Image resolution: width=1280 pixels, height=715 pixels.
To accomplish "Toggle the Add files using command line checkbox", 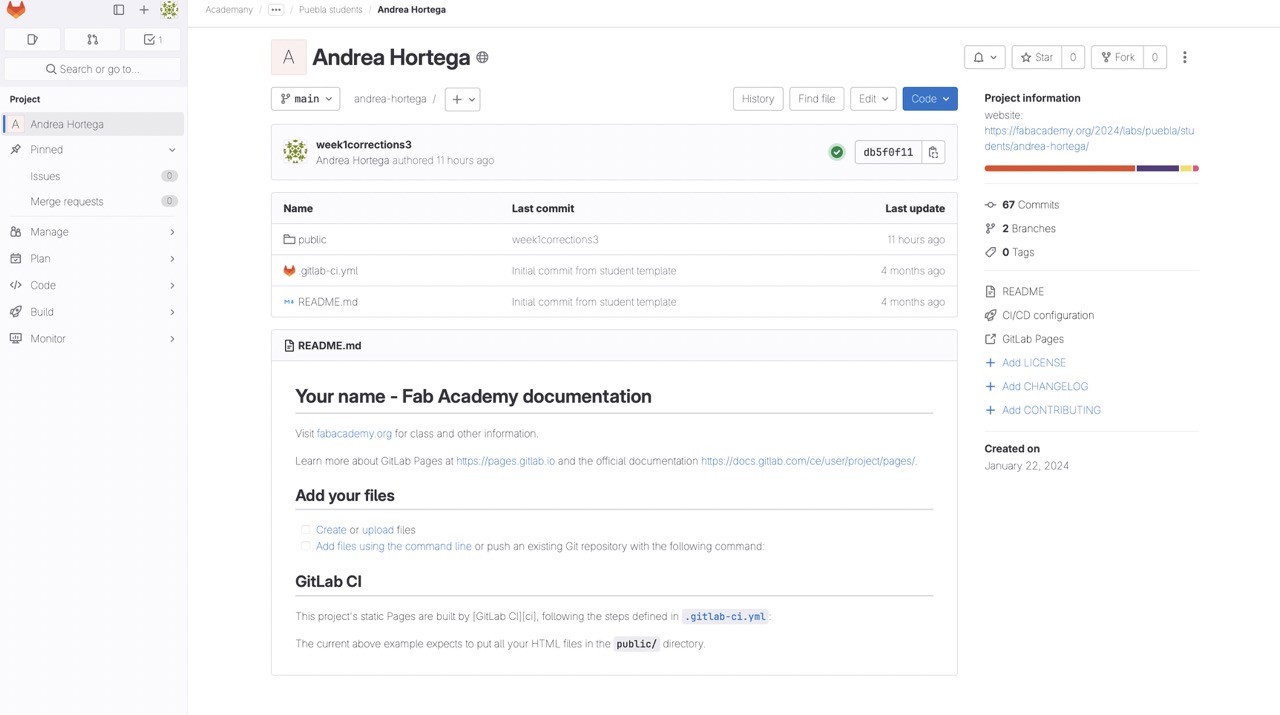I will (x=305, y=547).
